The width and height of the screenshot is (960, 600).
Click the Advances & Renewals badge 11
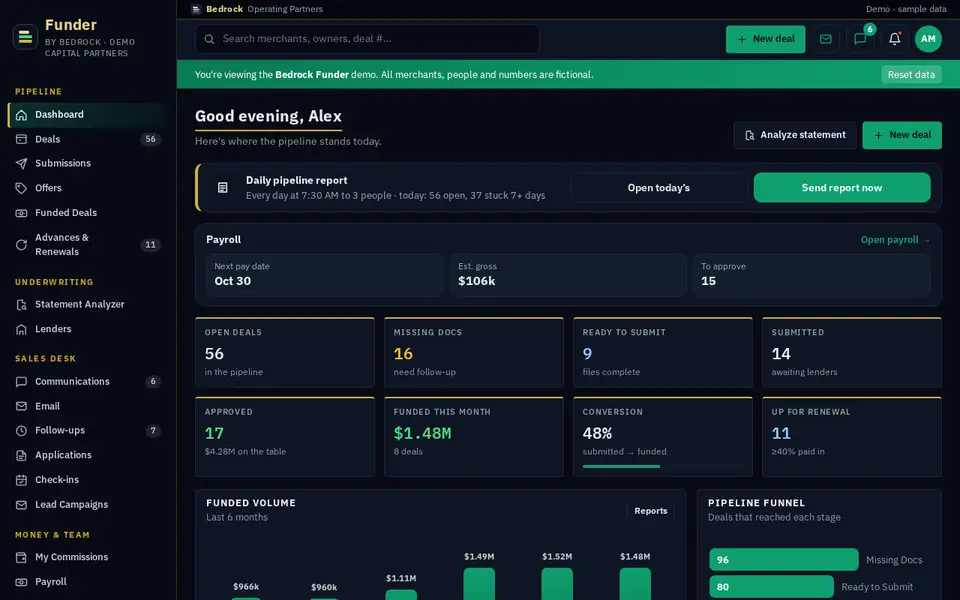[151, 245]
